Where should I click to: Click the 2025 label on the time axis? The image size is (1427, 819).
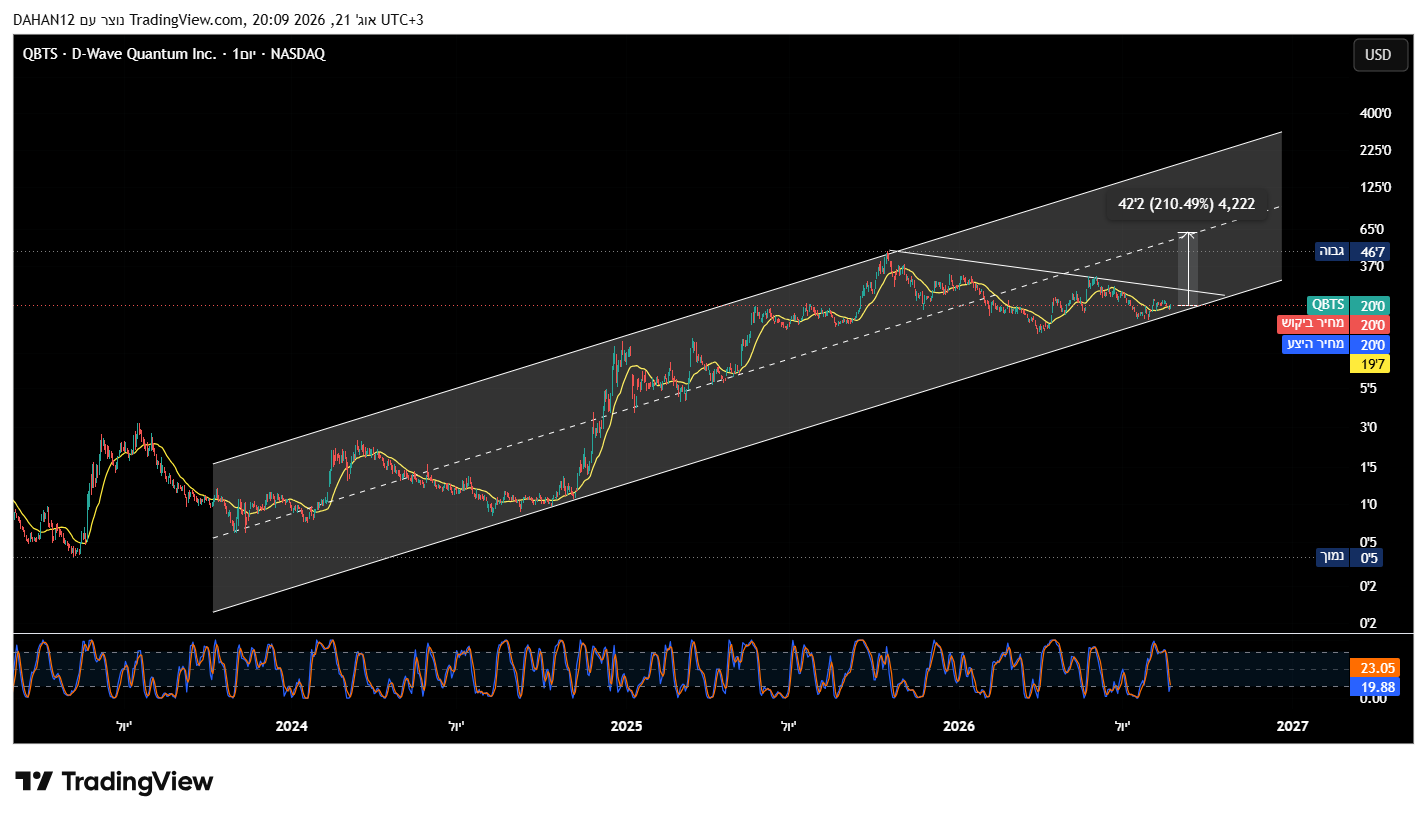(625, 726)
